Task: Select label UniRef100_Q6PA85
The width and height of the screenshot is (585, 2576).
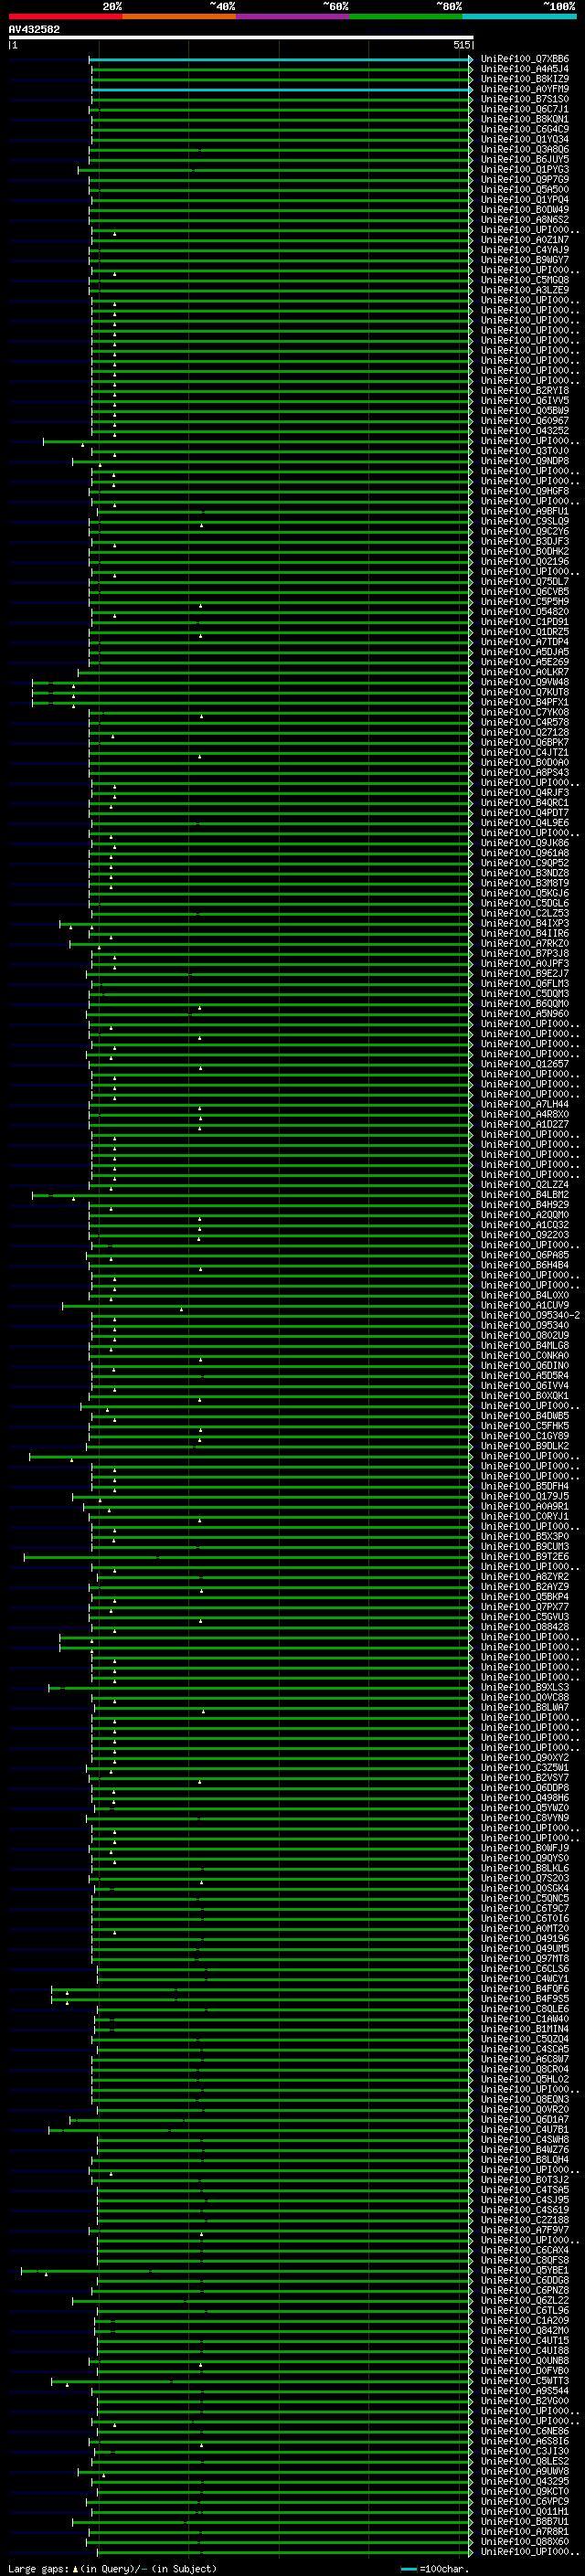Action: (525, 1255)
